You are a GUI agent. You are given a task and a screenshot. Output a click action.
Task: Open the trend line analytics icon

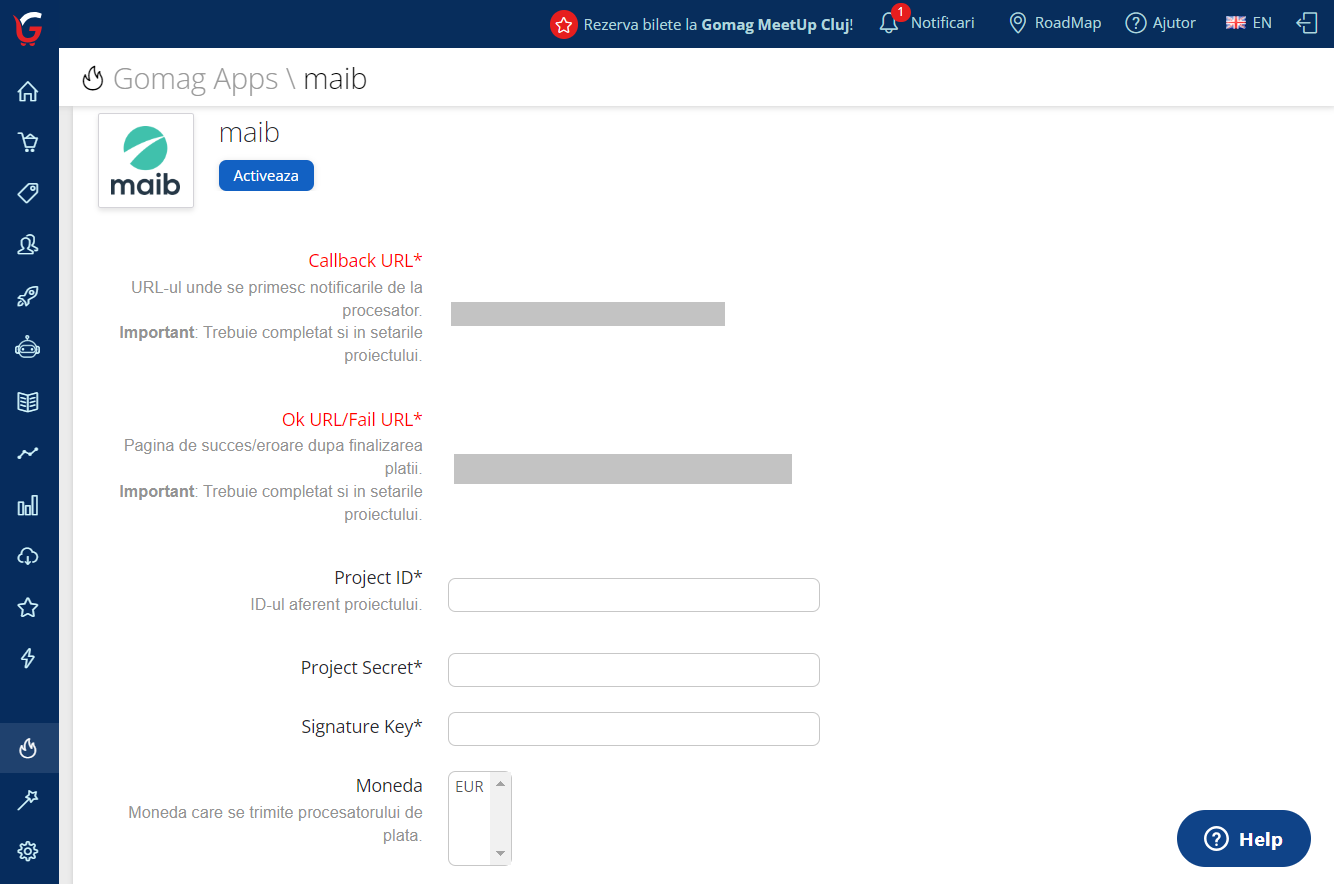click(28, 453)
